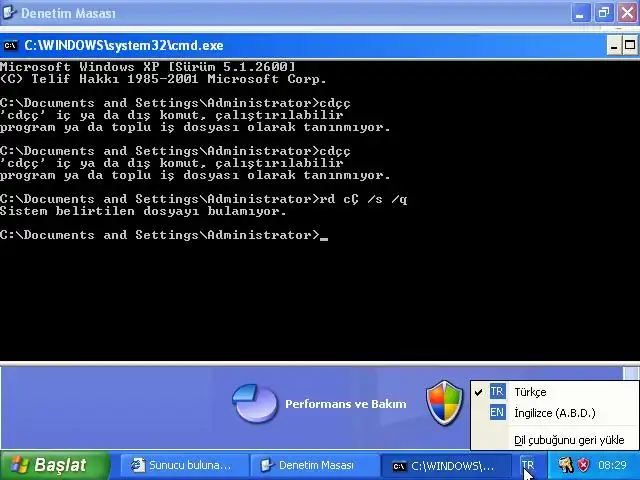Select İngilizce (A.B.D.) language option

point(554,413)
